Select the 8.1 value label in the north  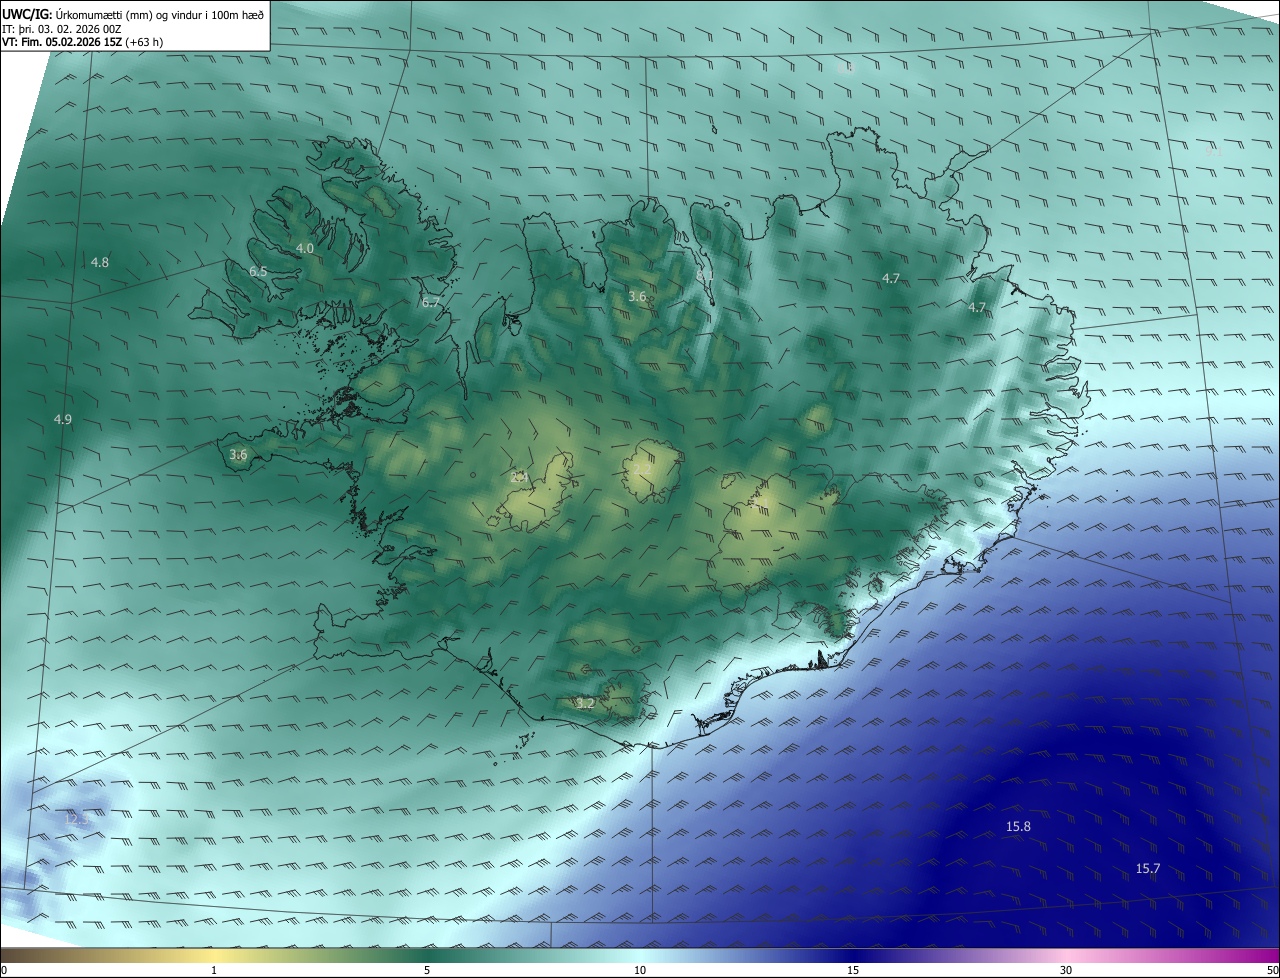coord(706,274)
